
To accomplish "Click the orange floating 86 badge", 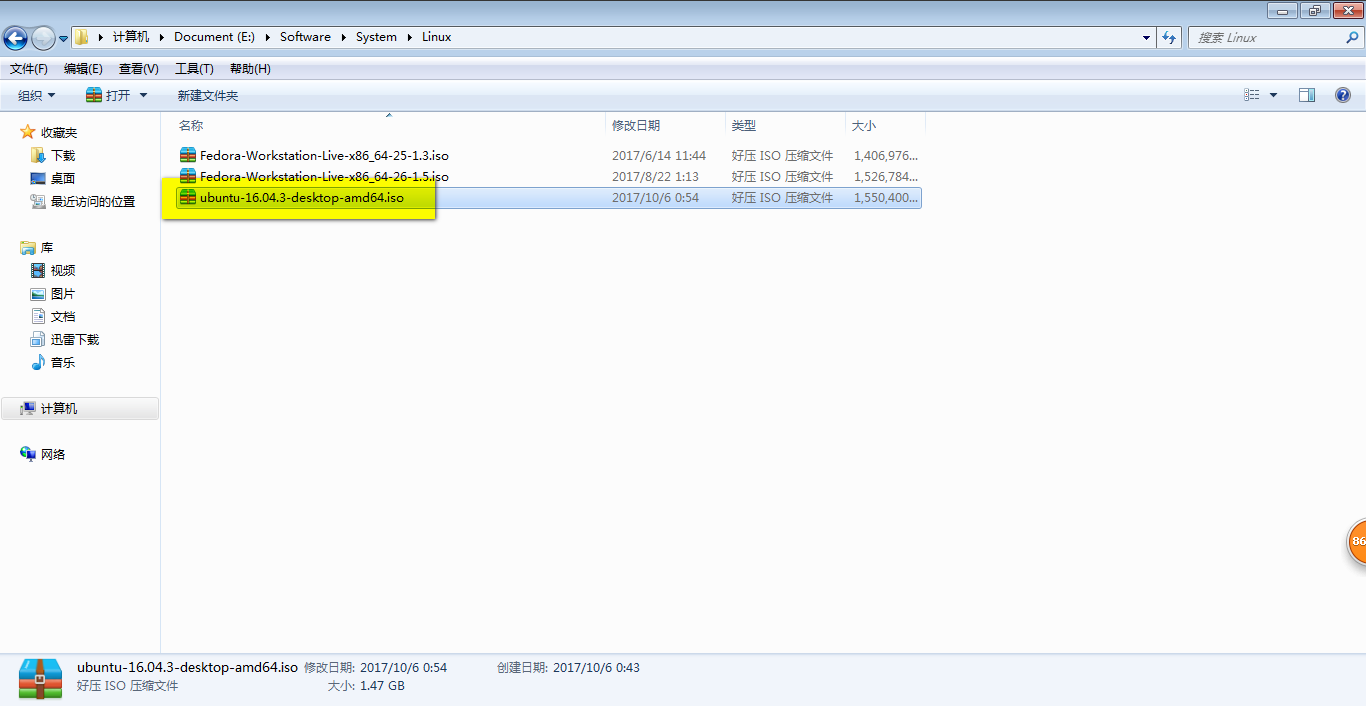I will coord(1357,541).
